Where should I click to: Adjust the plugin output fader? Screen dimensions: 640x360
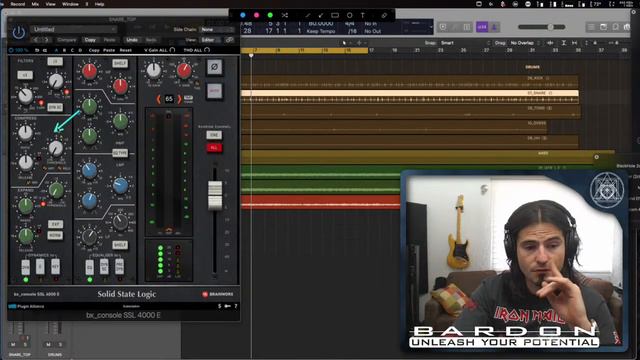point(215,196)
